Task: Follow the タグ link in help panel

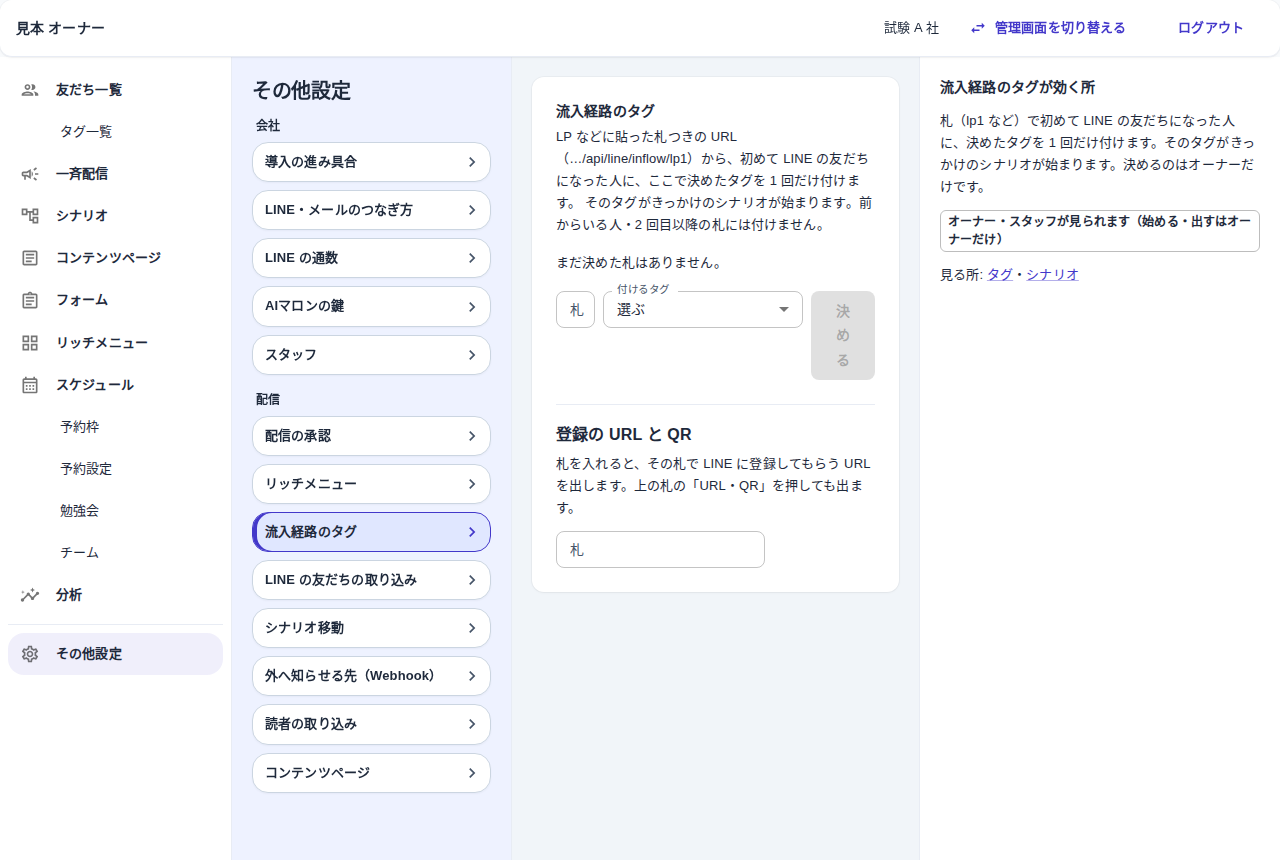Action: tap(1000, 274)
